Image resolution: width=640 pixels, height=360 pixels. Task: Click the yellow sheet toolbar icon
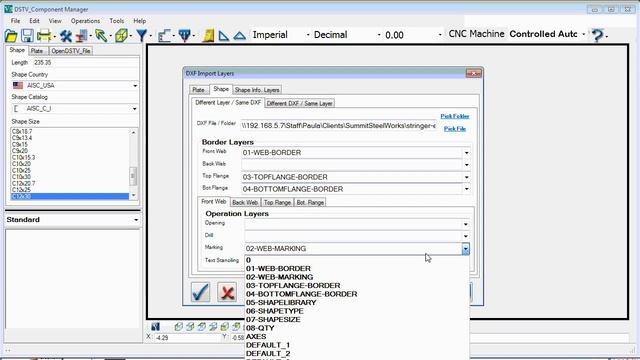209,36
